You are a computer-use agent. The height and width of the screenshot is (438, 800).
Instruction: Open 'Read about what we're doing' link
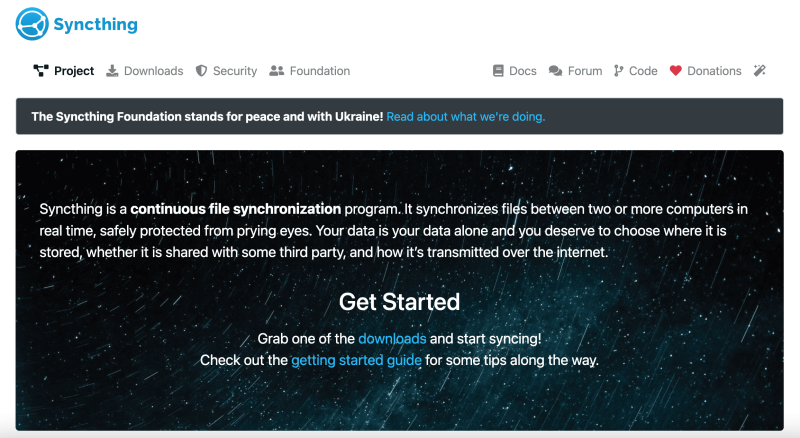pyautogui.click(x=466, y=116)
